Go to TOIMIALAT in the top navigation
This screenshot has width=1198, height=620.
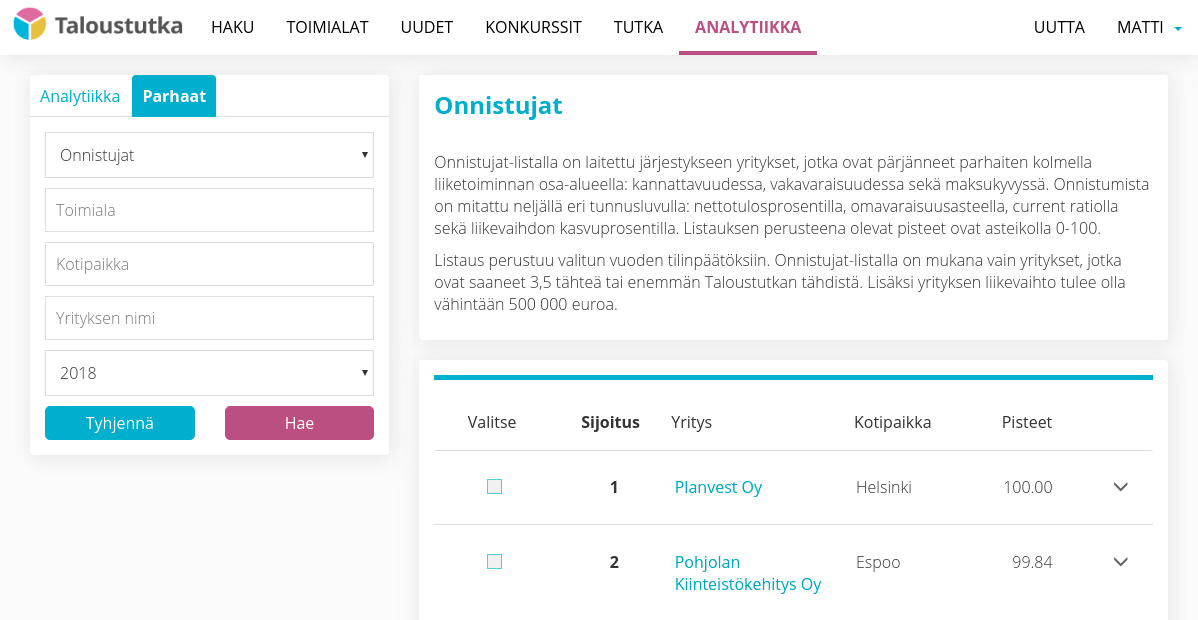(327, 27)
